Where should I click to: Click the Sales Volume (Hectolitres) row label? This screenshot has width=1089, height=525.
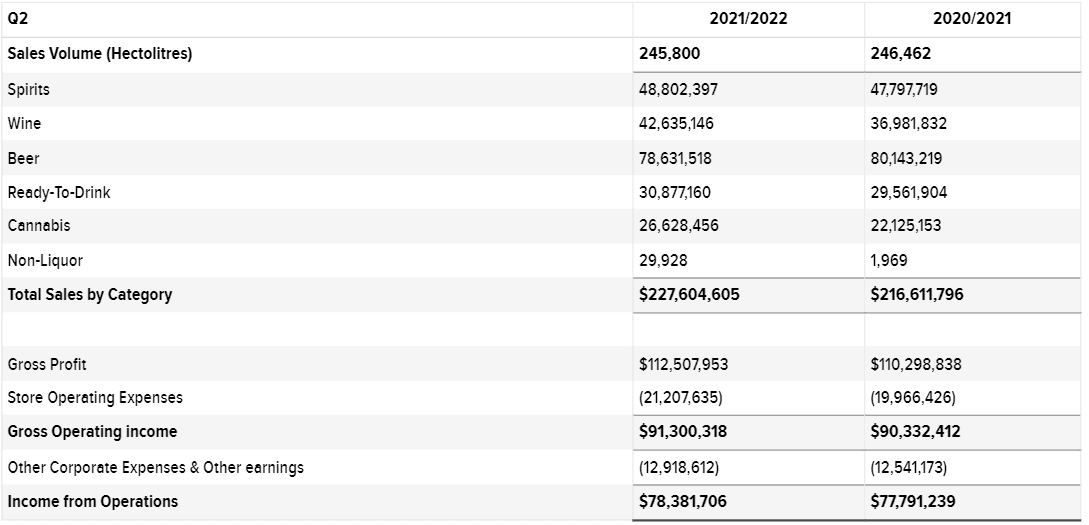point(99,53)
